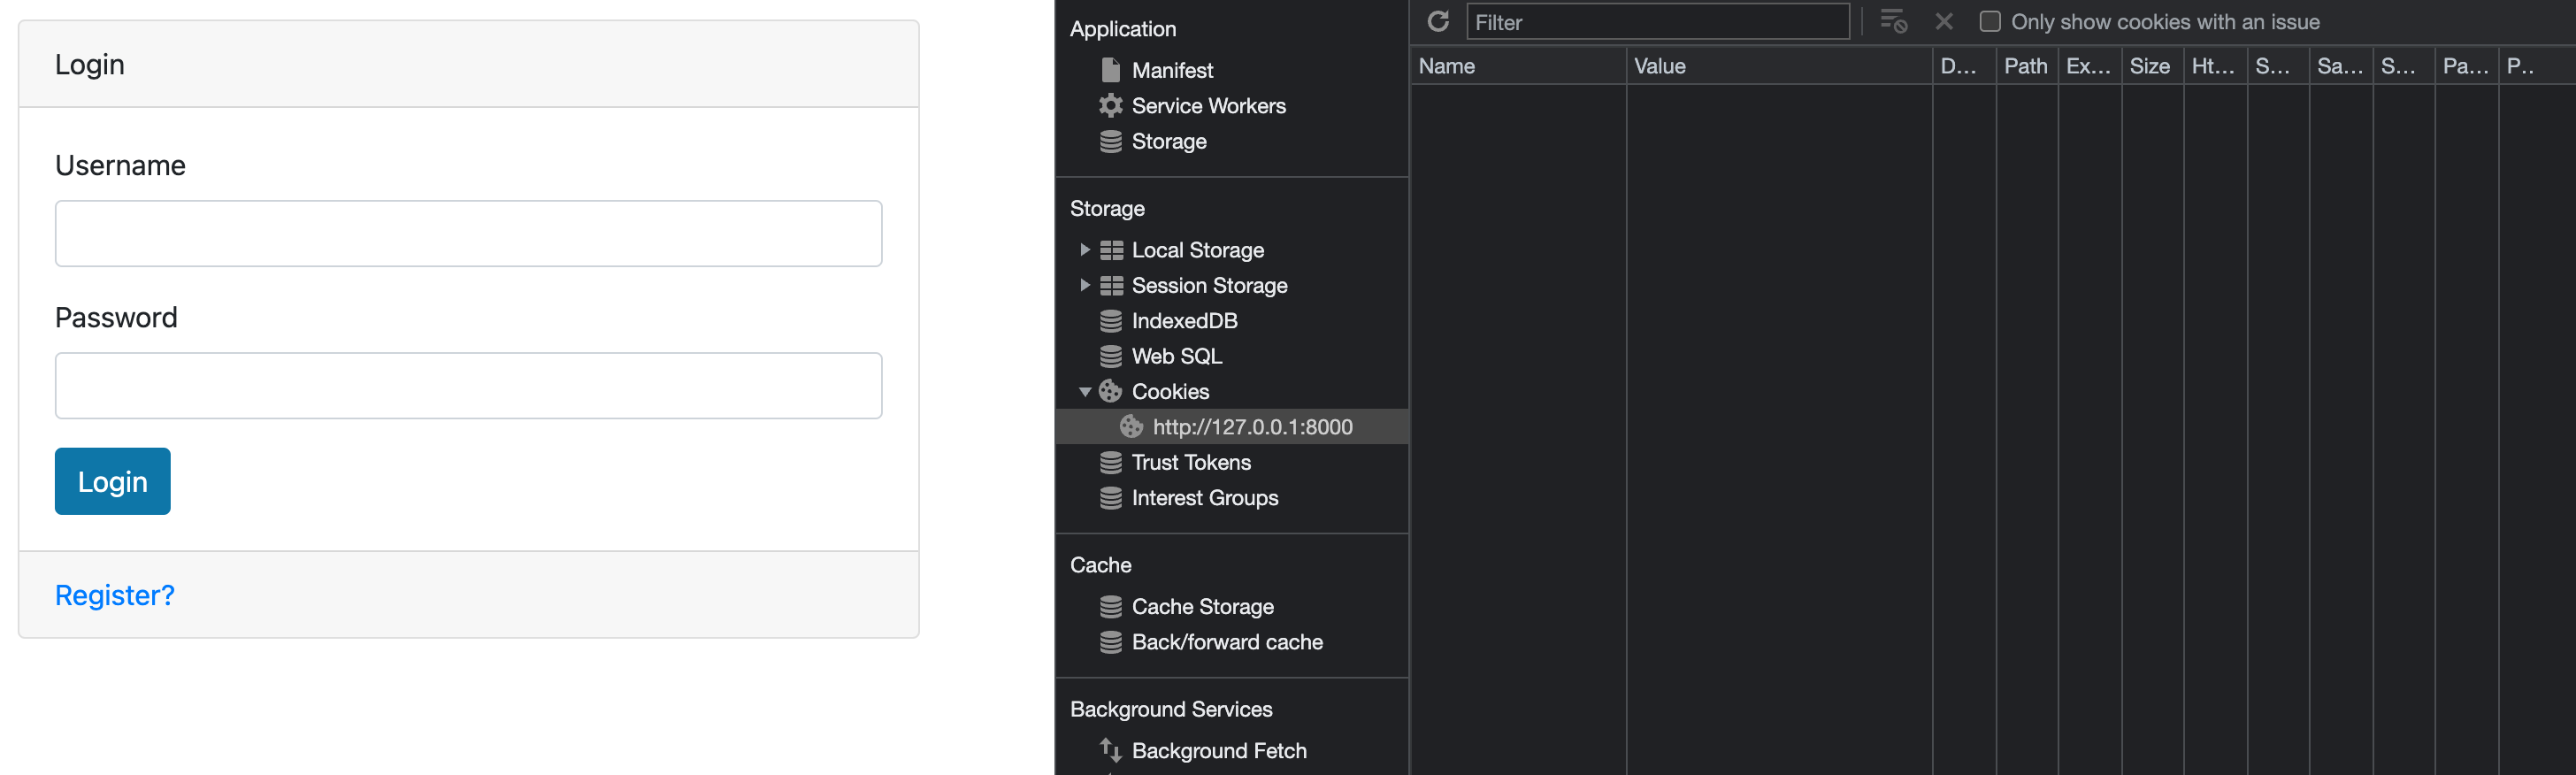Screen dimensions: 2576x775
Task: Select the Trust Tokens item
Action: [1191, 462]
